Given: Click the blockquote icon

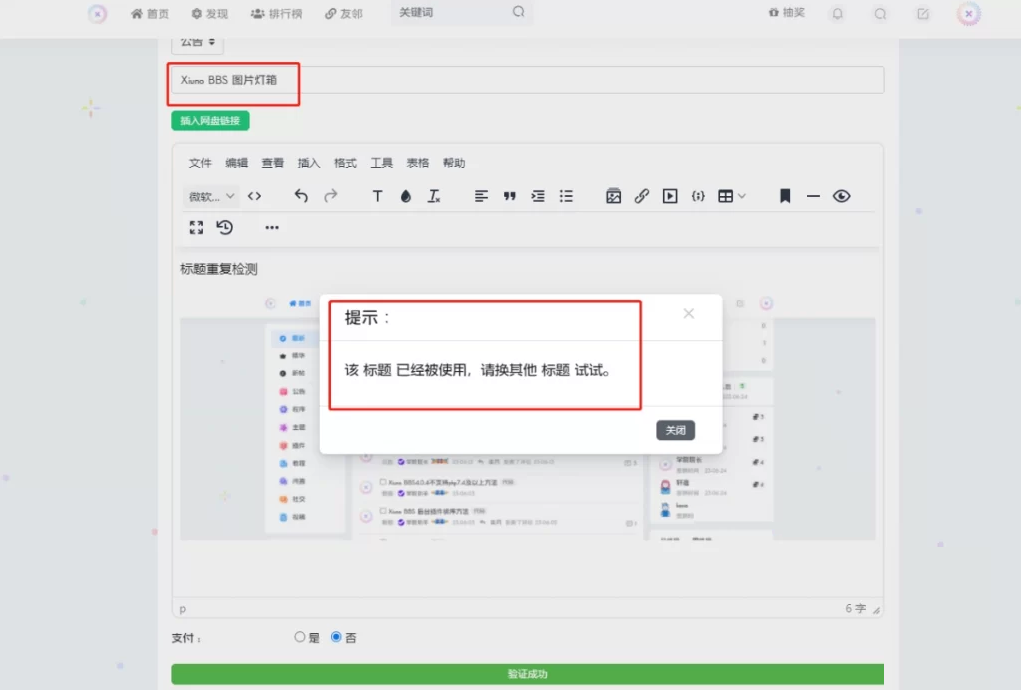Looking at the screenshot, I should pyautogui.click(x=510, y=196).
